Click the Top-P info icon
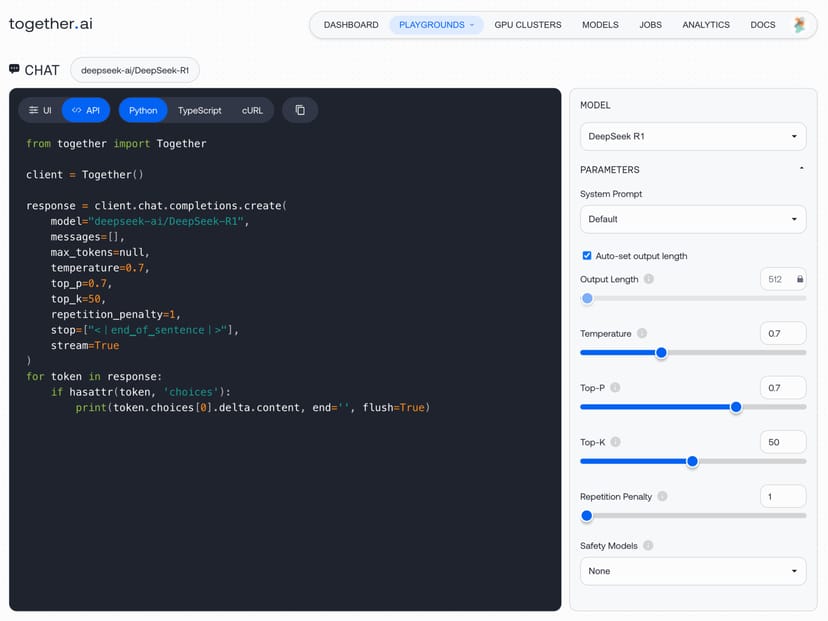Screen dimensions: 828x621 pos(615,388)
